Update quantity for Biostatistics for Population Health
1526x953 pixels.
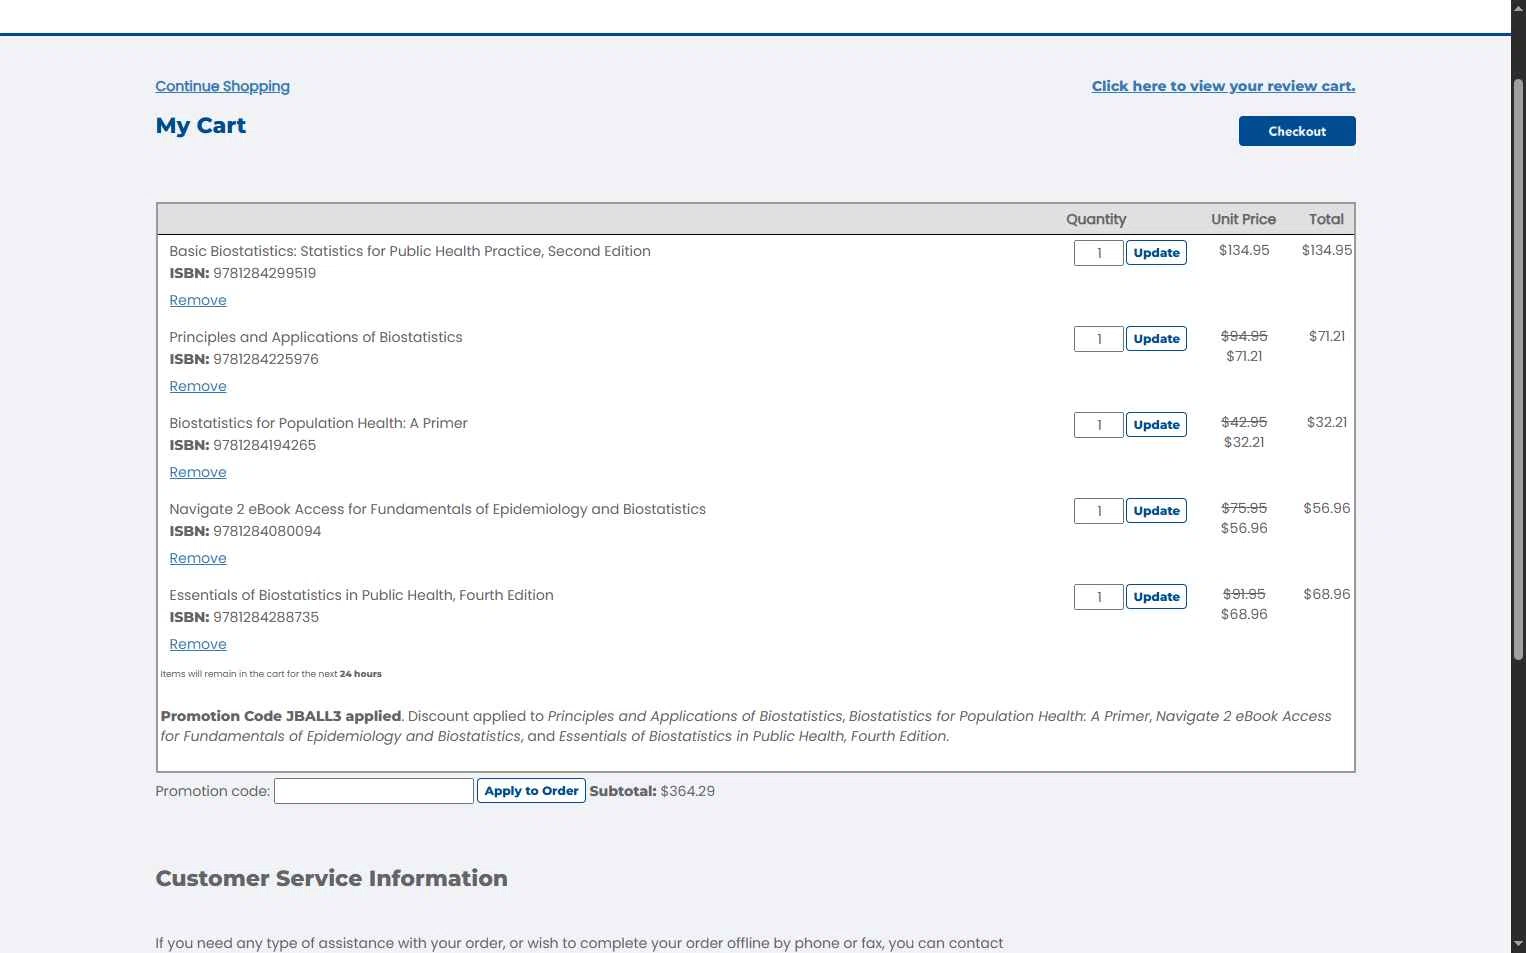pos(1156,425)
